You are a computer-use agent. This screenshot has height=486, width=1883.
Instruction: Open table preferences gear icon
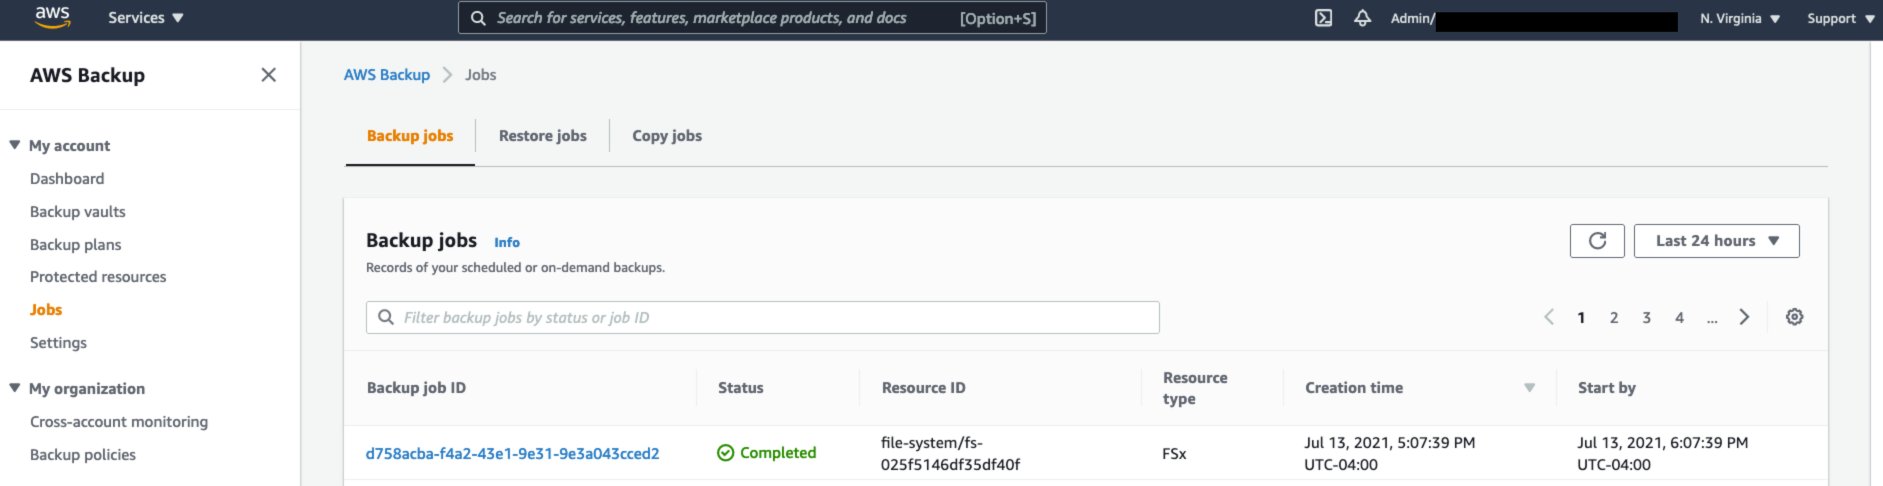1795,317
